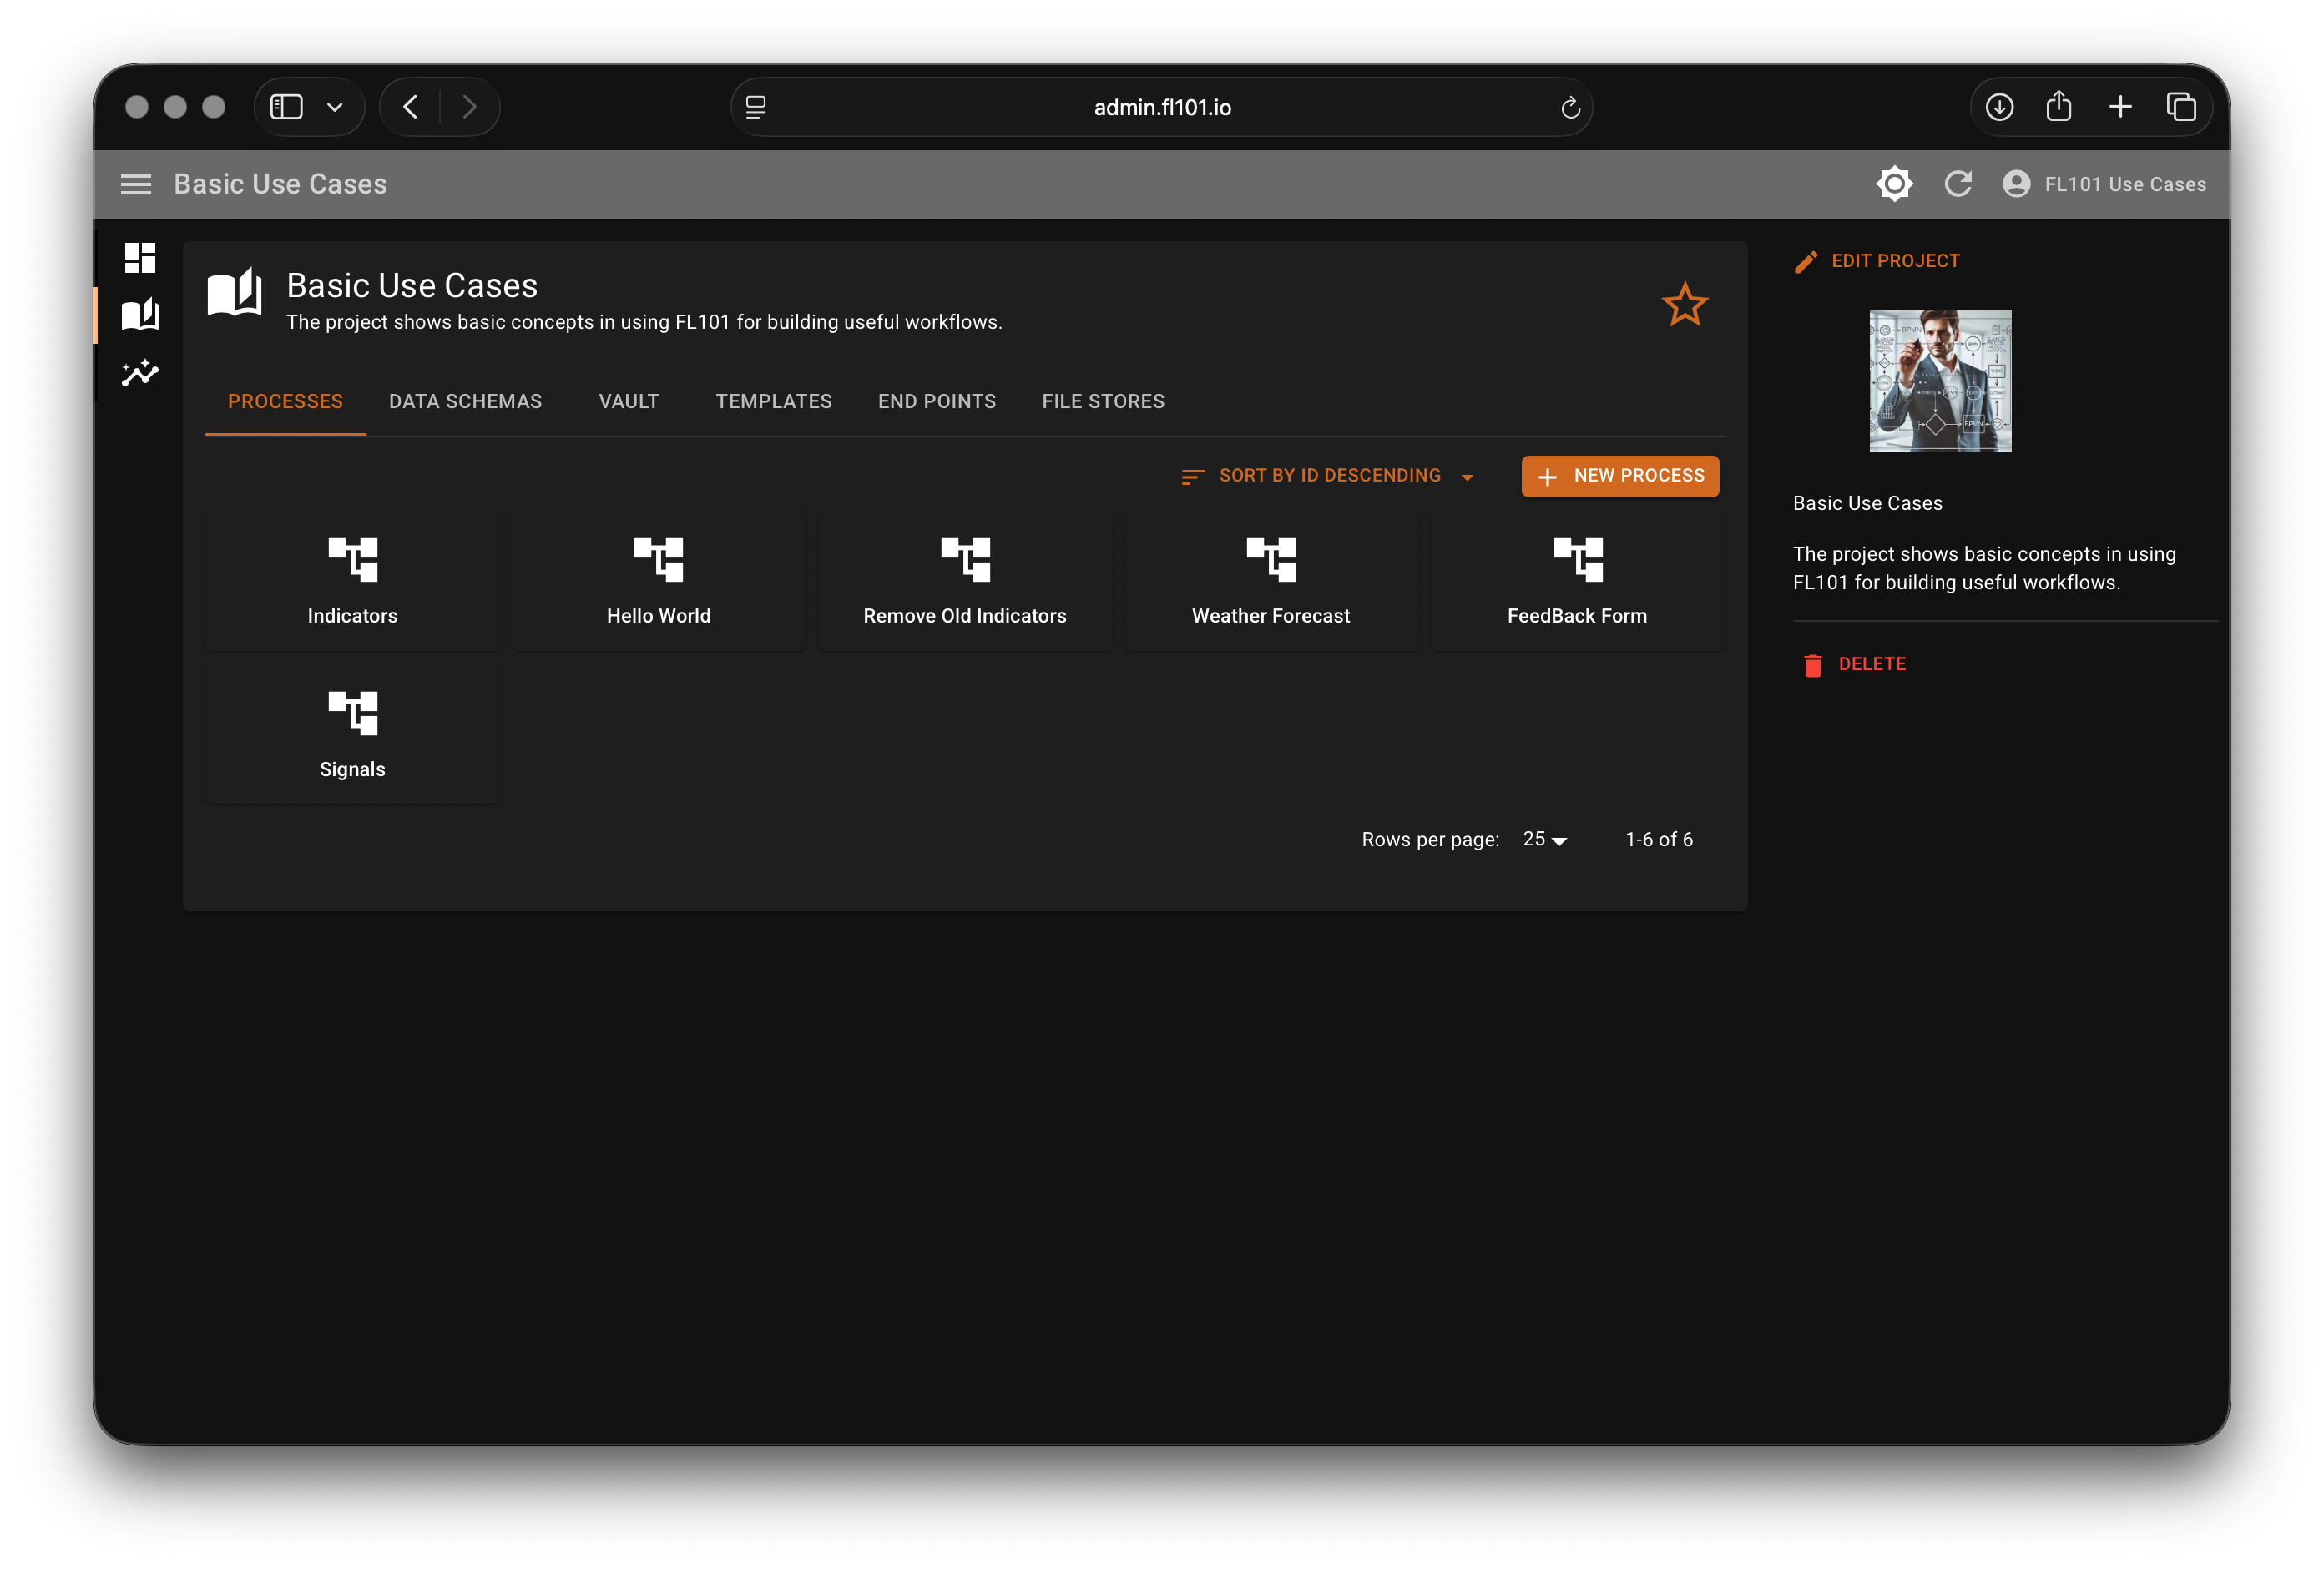Image resolution: width=2324 pixels, height=1569 pixels.
Task: Open the FeedBack Form process
Action: [1577, 578]
